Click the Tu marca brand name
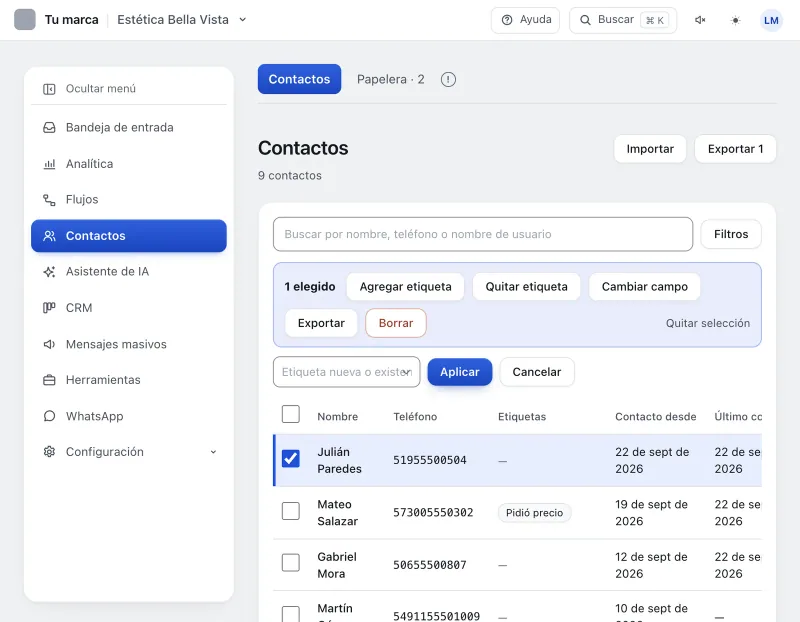Image resolution: width=800 pixels, height=622 pixels. point(71,20)
